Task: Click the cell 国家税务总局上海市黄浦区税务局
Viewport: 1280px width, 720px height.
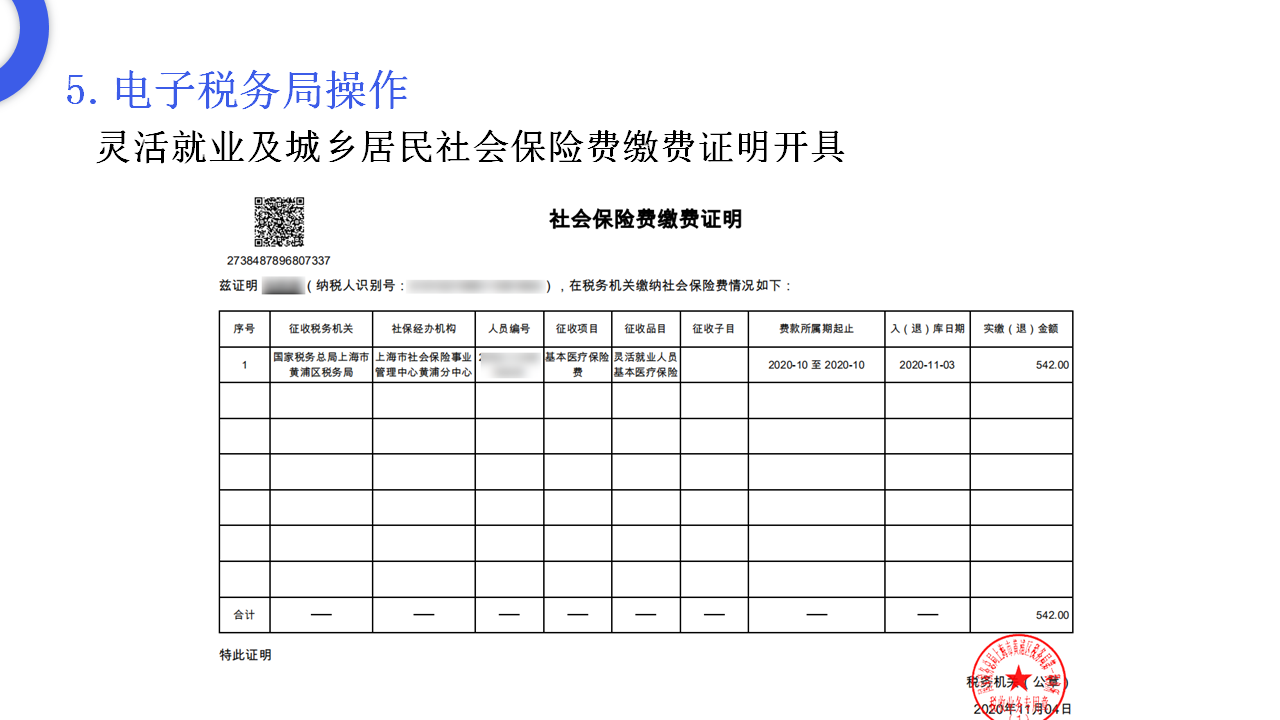Action: pos(321,365)
